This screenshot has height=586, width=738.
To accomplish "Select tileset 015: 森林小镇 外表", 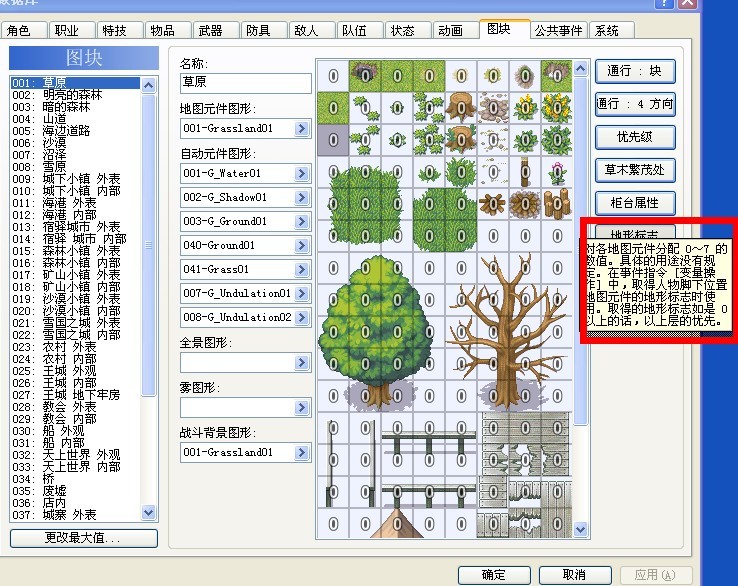I will click(75, 251).
